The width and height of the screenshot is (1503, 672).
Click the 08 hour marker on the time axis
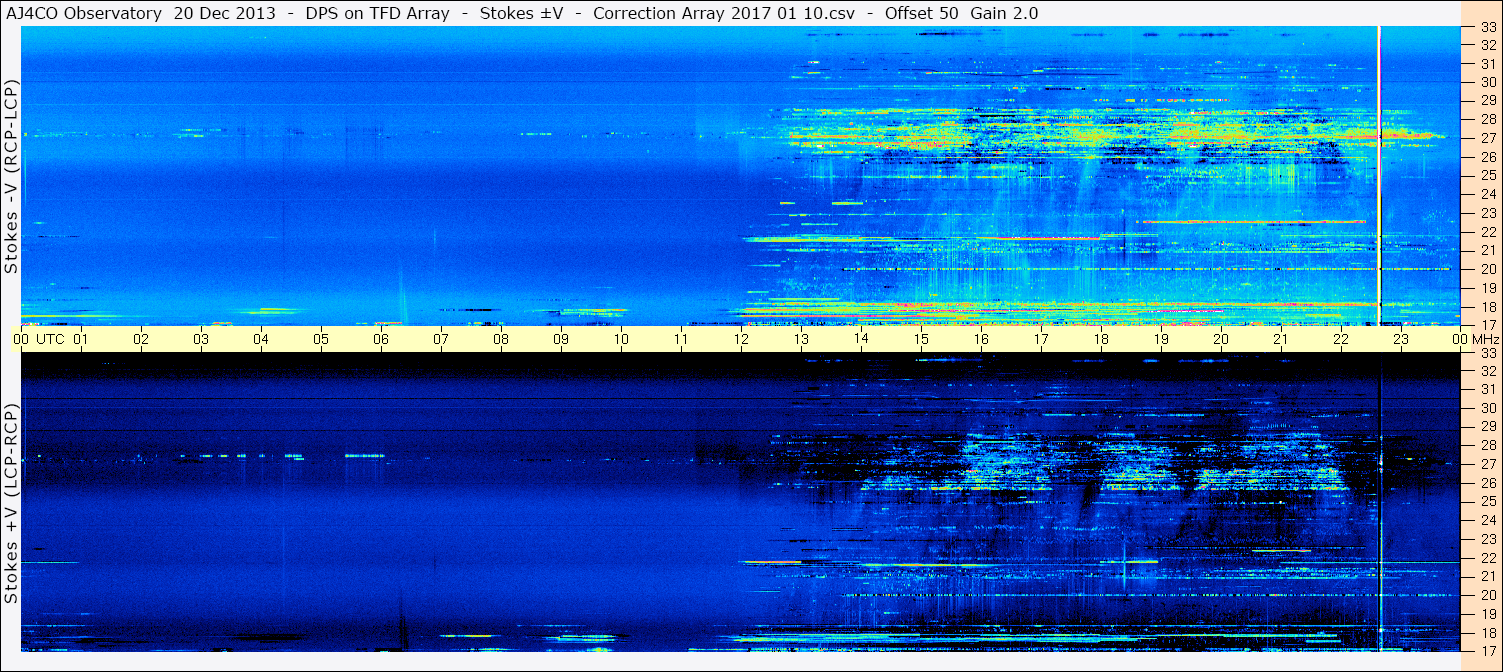tap(501, 339)
